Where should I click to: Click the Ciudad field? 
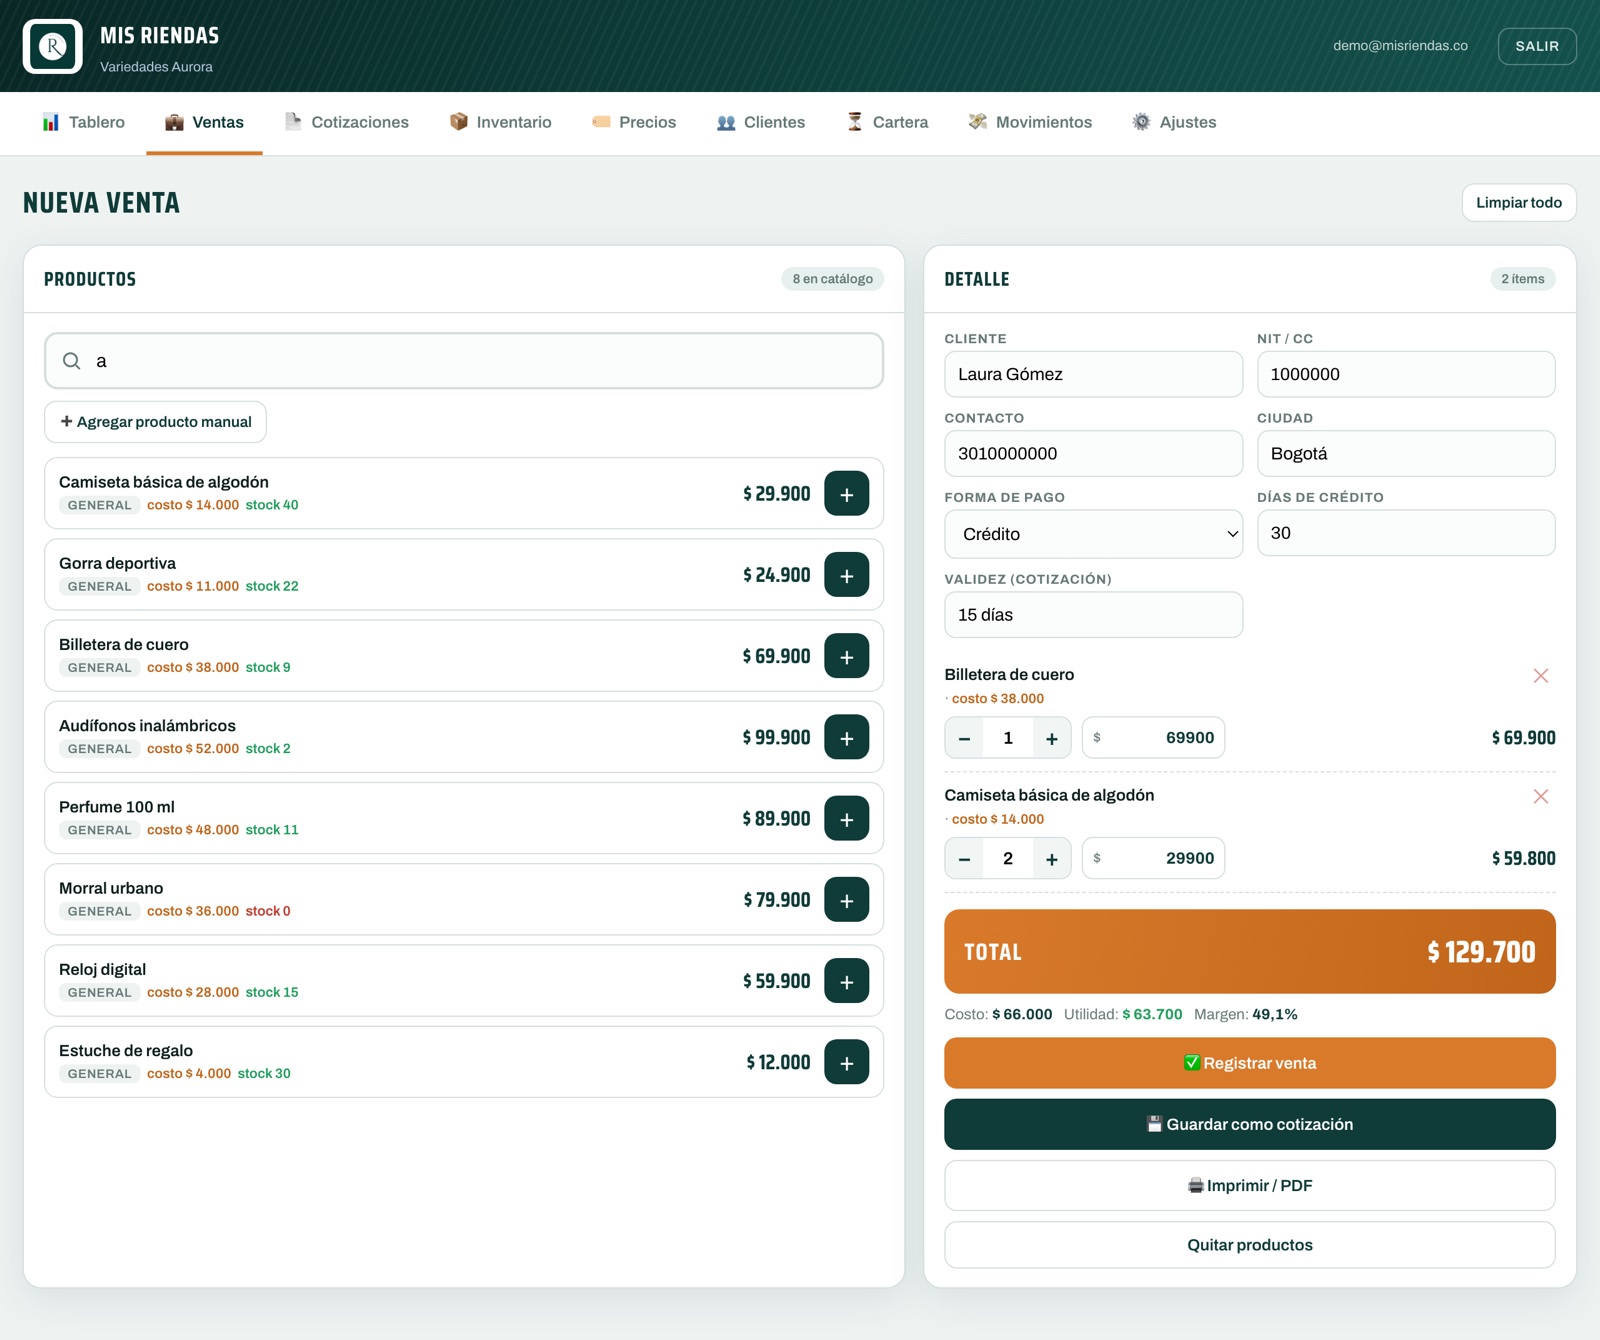coord(1406,454)
